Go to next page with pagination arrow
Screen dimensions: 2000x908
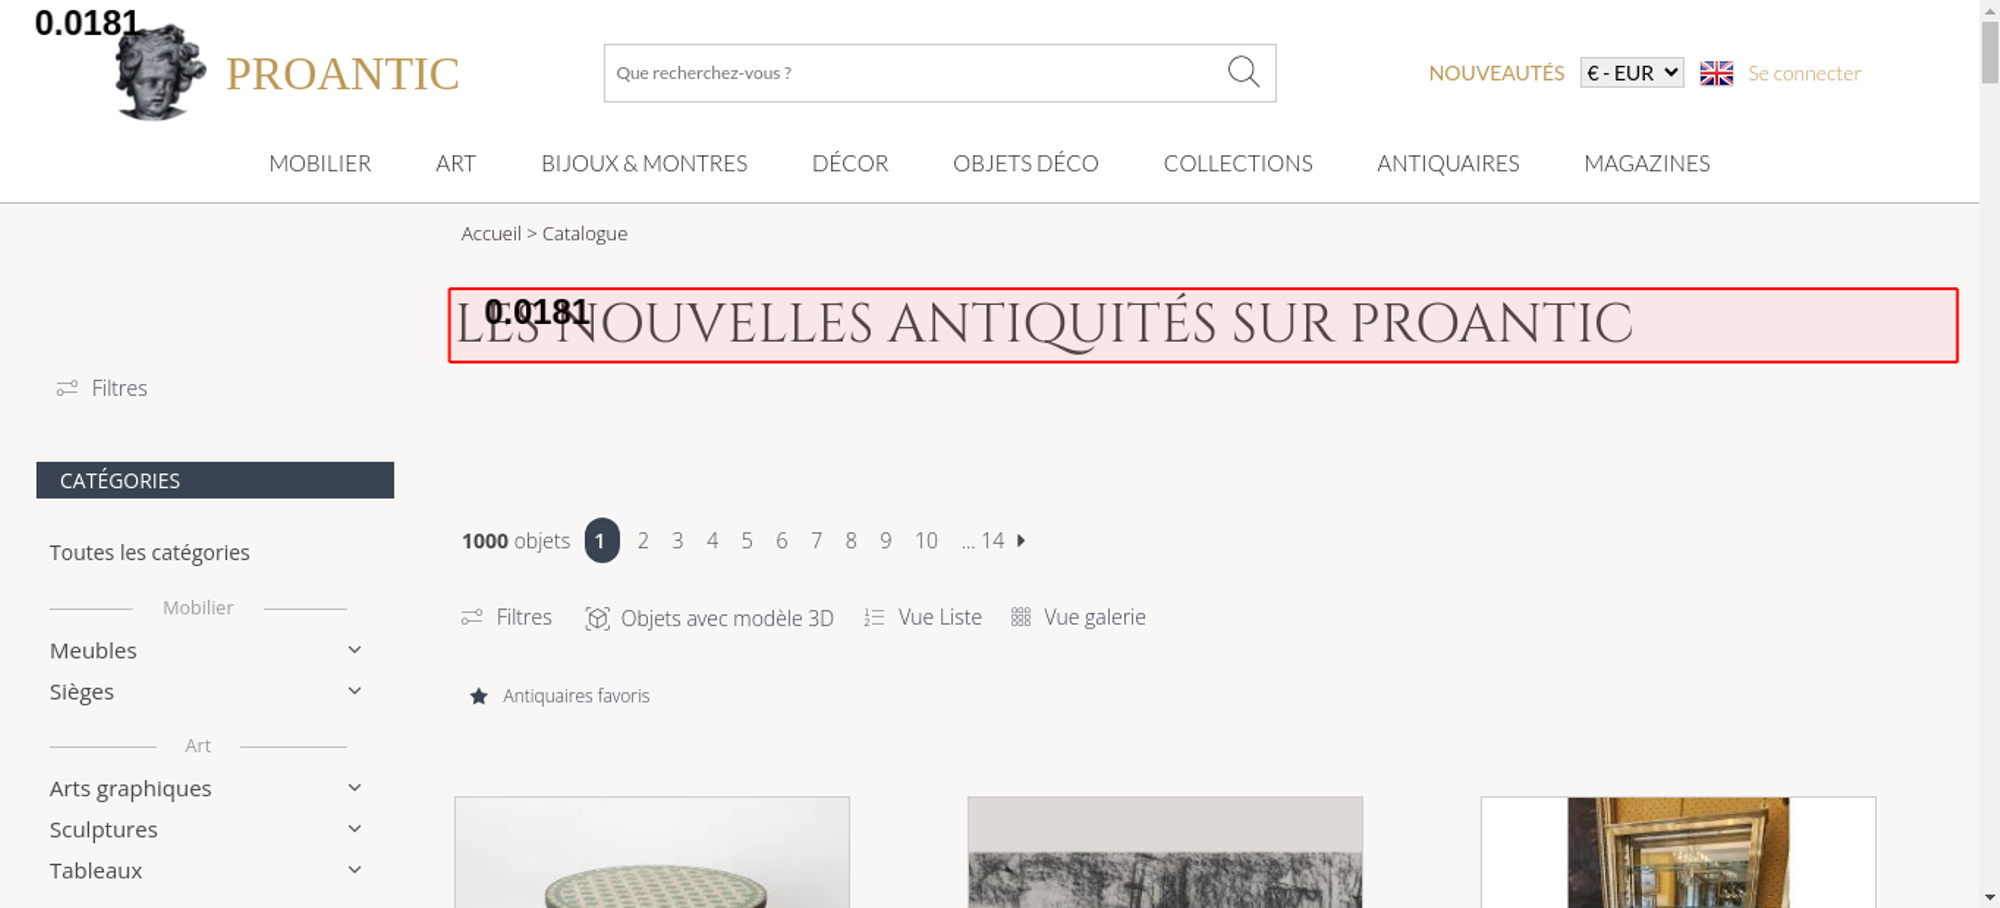pos(1021,540)
